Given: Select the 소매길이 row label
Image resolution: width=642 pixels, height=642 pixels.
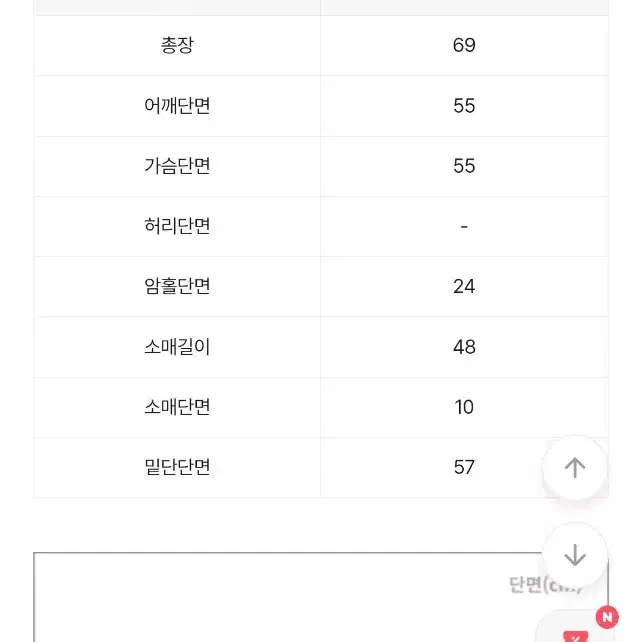Looking at the screenshot, I should point(177,347).
